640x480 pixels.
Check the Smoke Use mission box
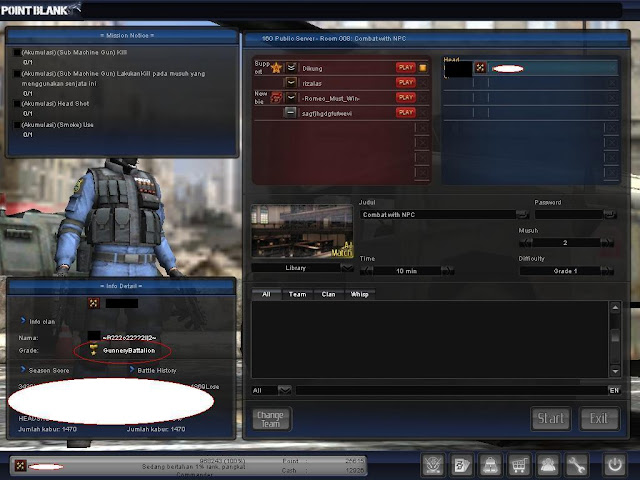(17, 125)
